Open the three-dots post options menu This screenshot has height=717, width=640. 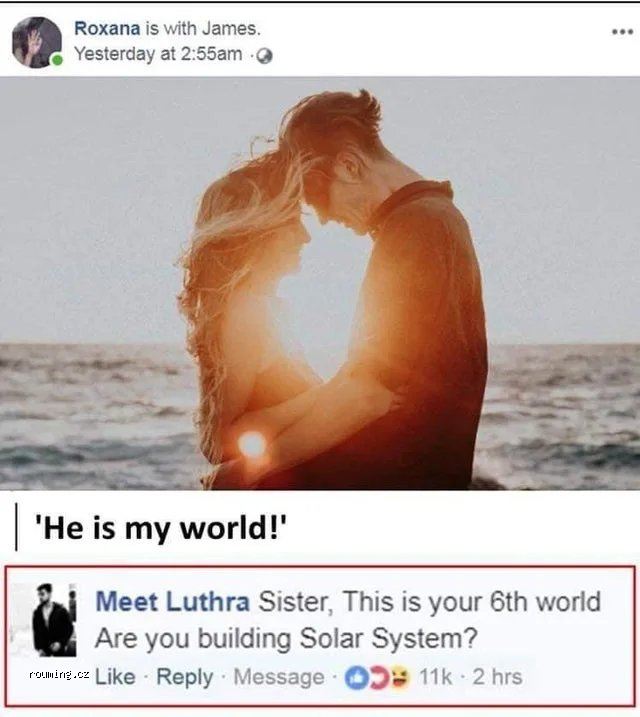tap(622, 31)
